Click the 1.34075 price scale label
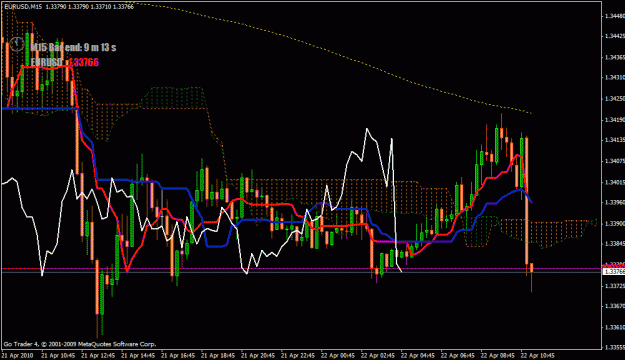625x360 pixels. tap(614, 161)
